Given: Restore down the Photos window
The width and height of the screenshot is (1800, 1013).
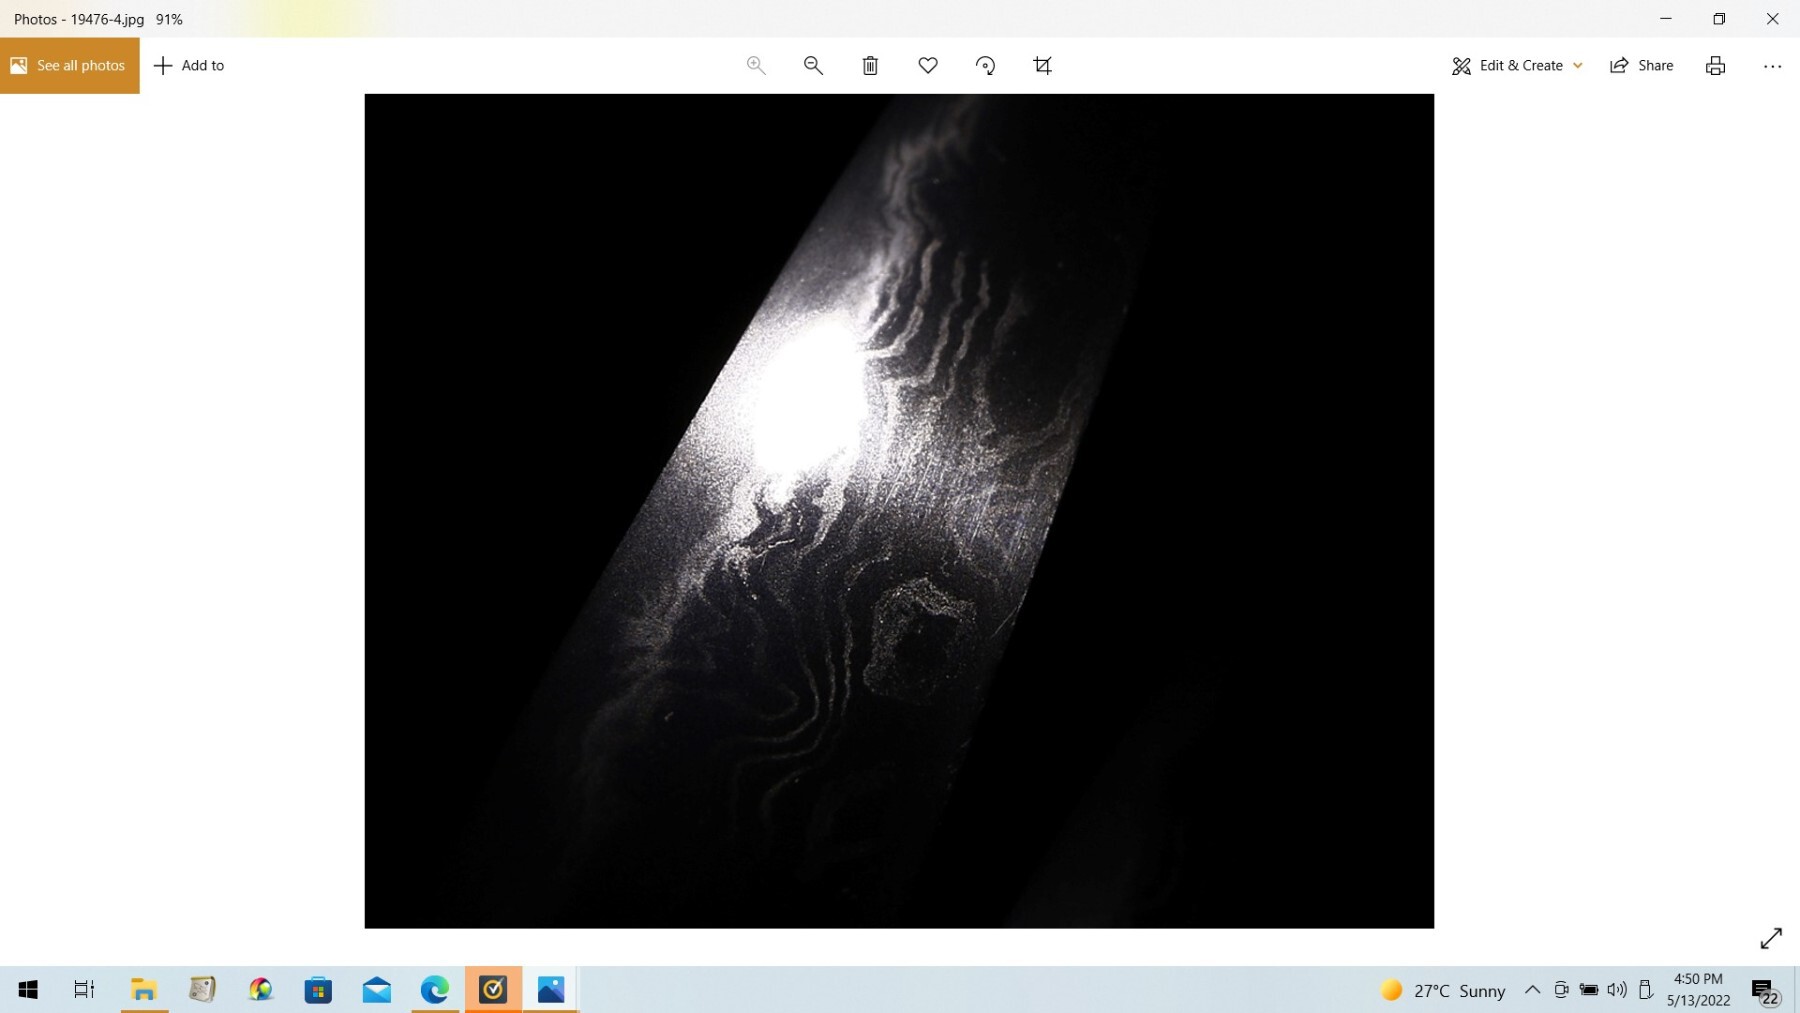Looking at the screenshot, I should pyautogui.click(x=1719, y=18).
